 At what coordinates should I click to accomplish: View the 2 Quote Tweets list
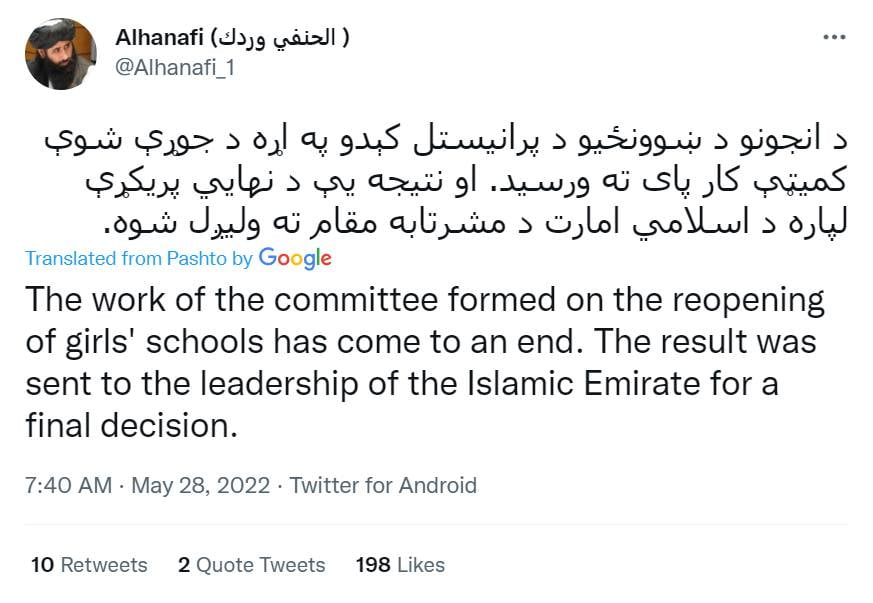251,565
